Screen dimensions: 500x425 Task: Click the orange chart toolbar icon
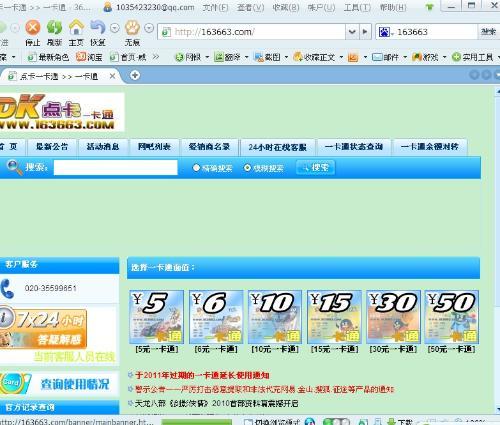click(x=353, y=57)
